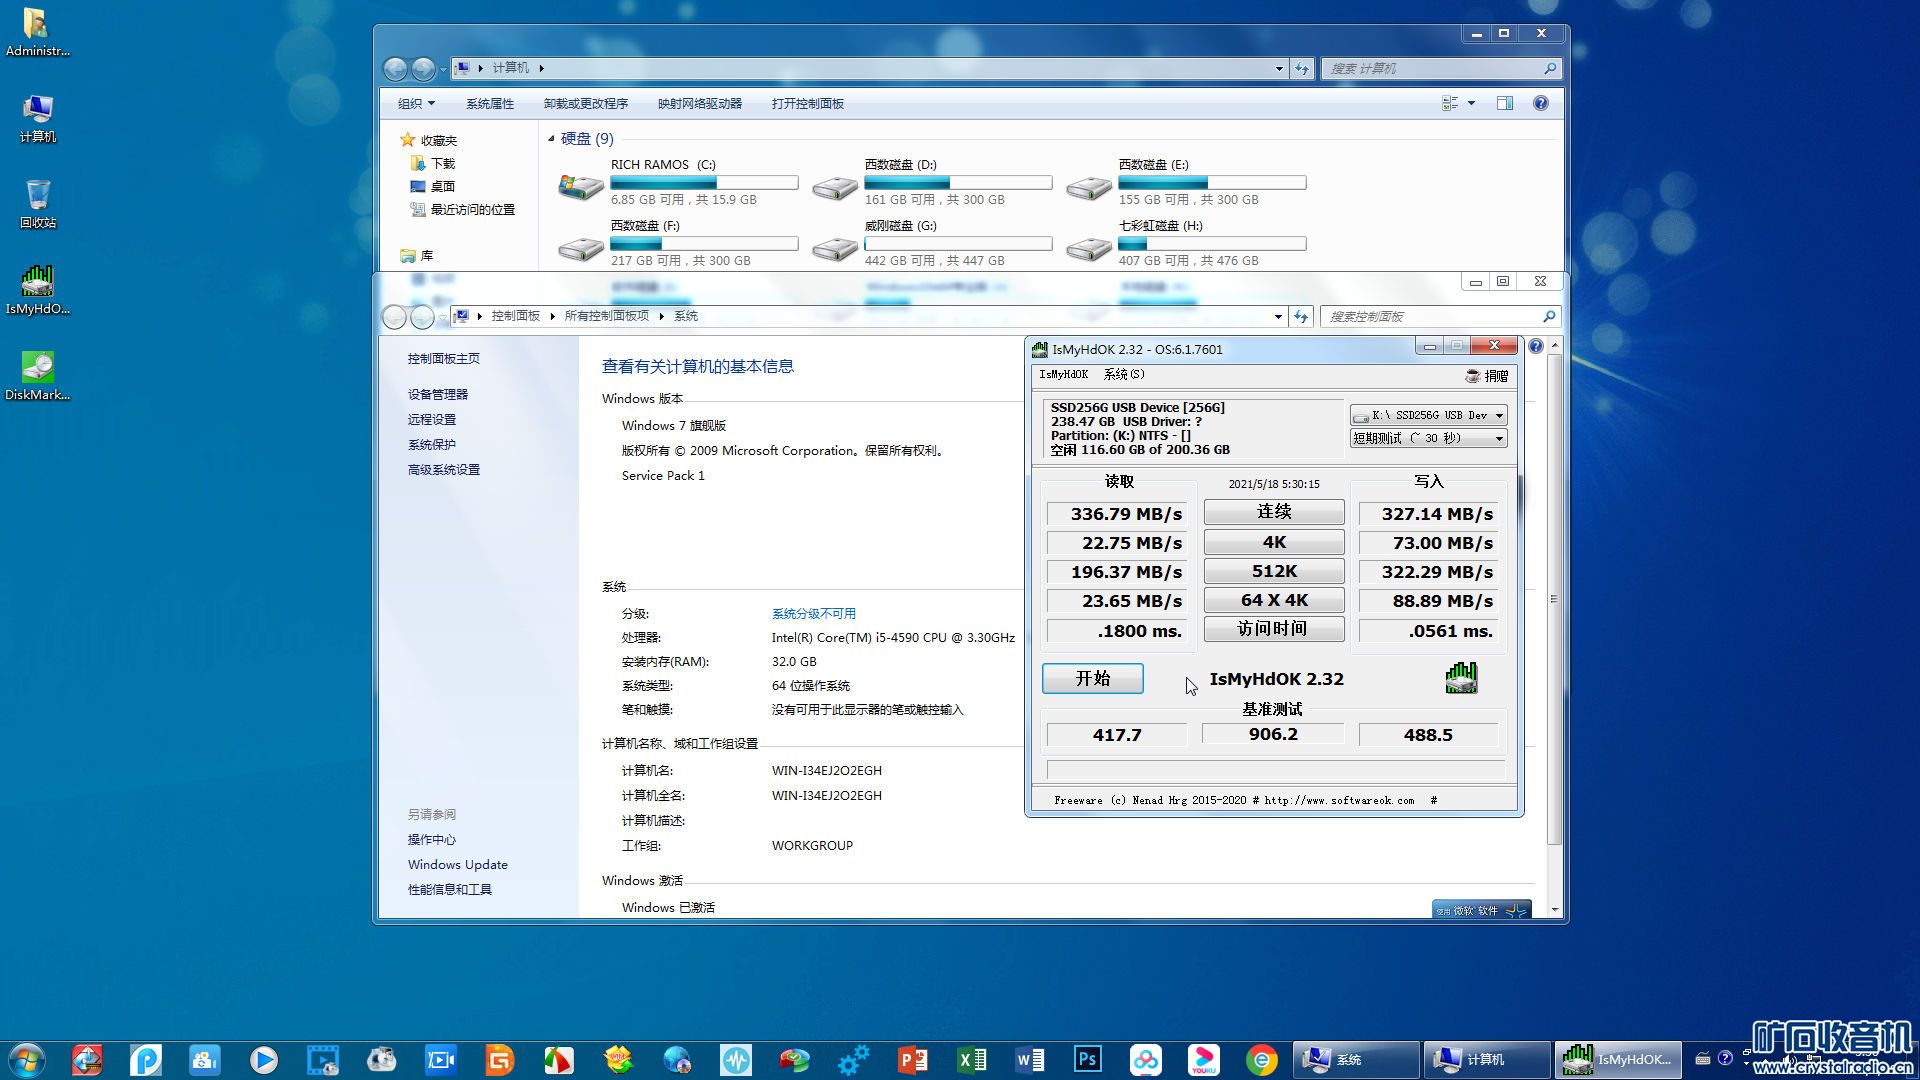
Task: Click the 西数磁盘 (E:) capacity bar
Action: click(x=1212, y=182)
